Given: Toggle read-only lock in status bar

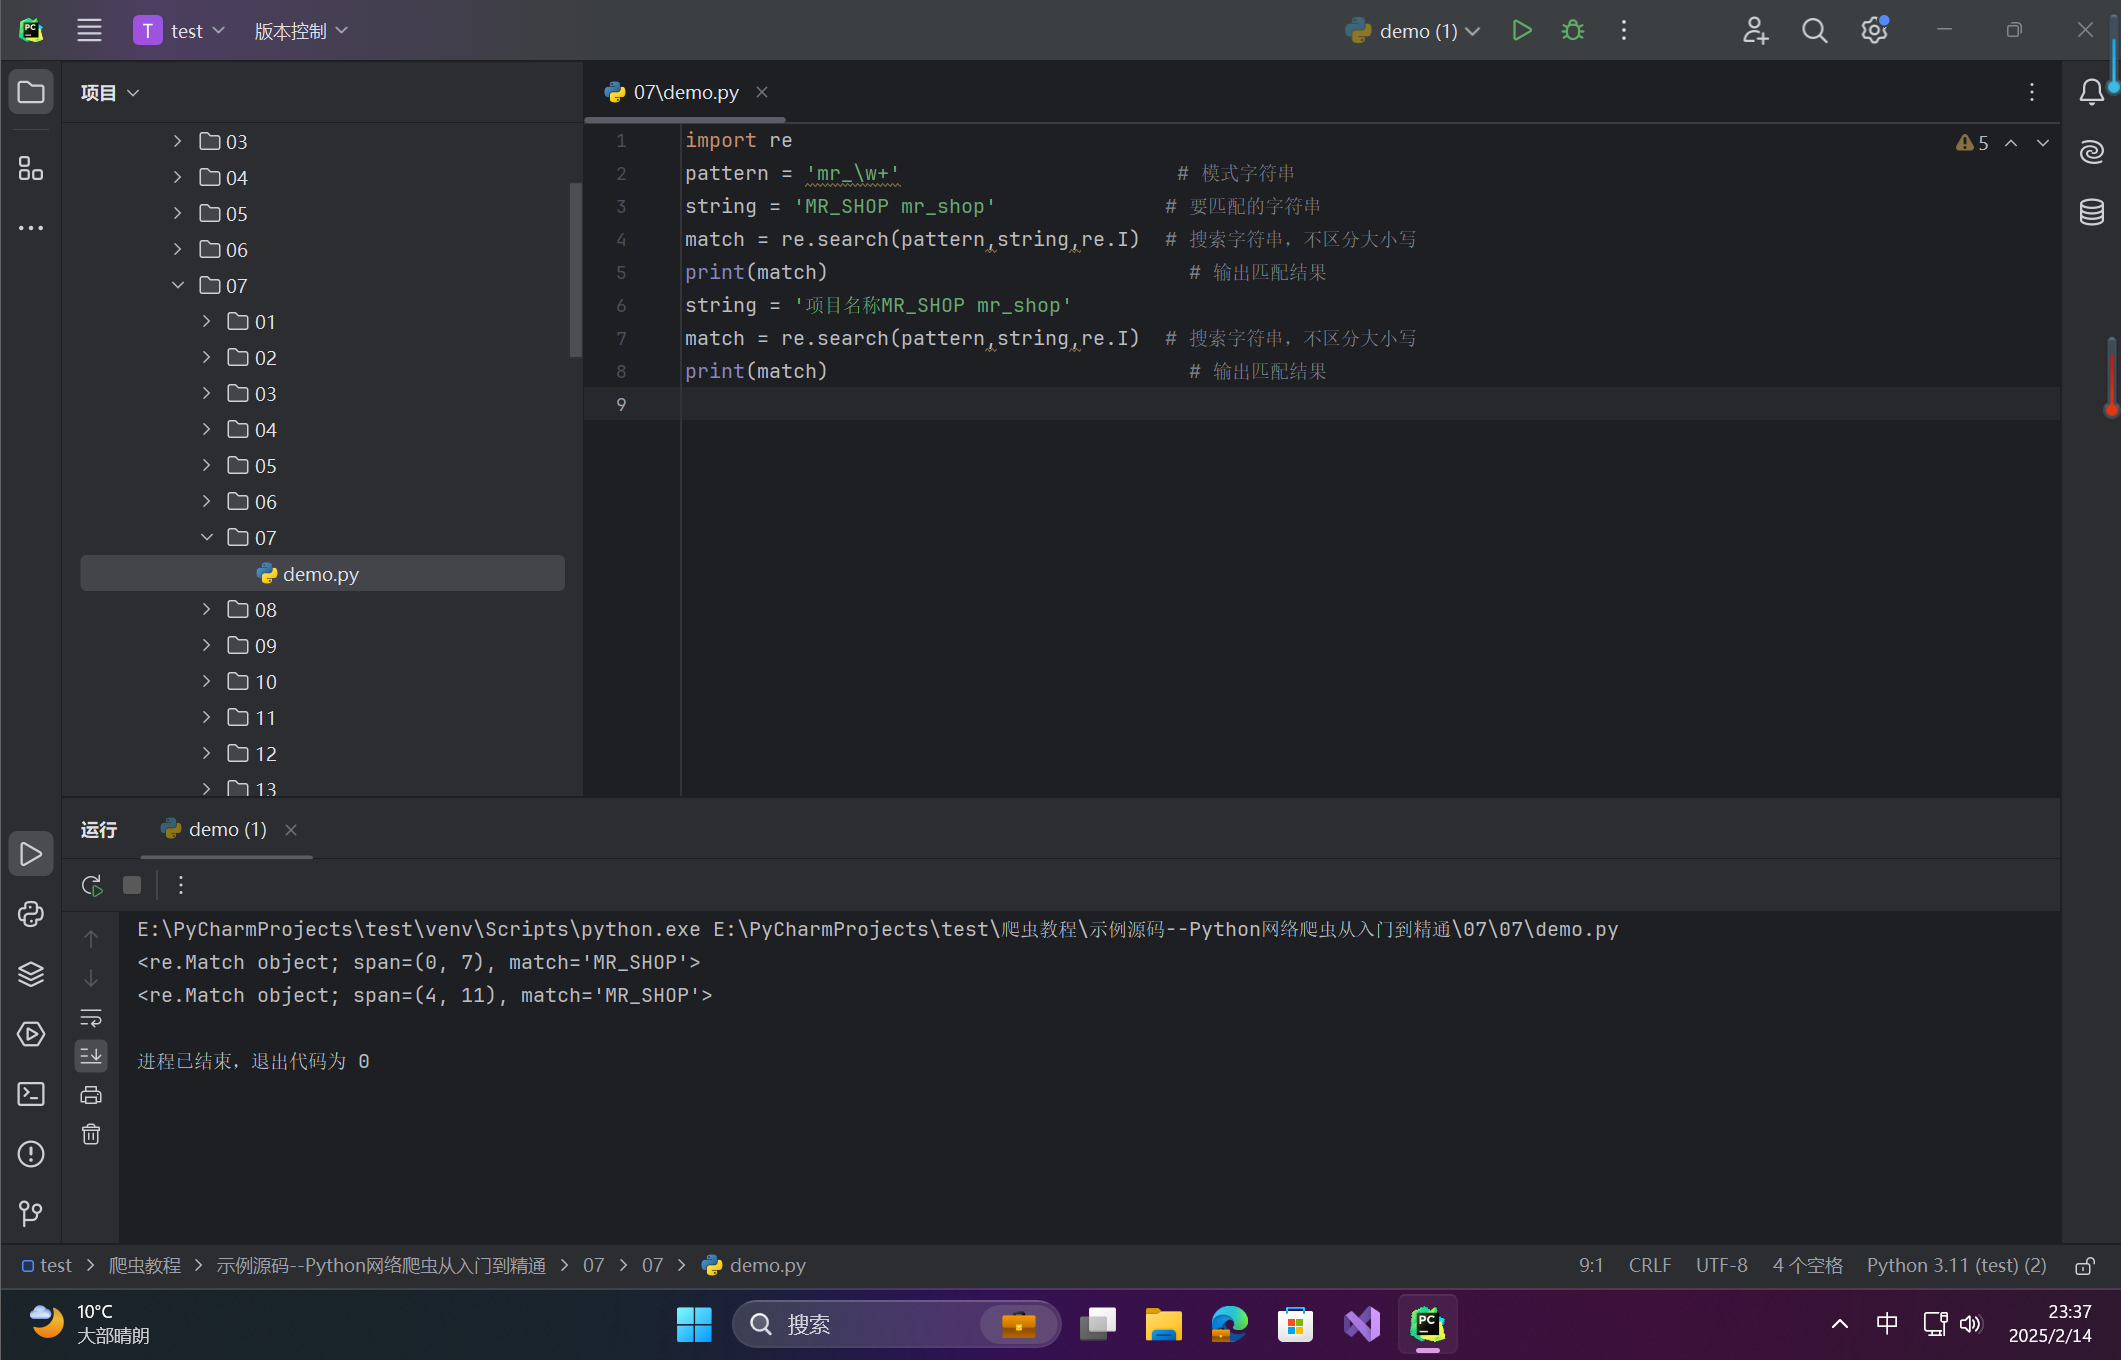Looking at the screenshot, I should (2085, 1266).
